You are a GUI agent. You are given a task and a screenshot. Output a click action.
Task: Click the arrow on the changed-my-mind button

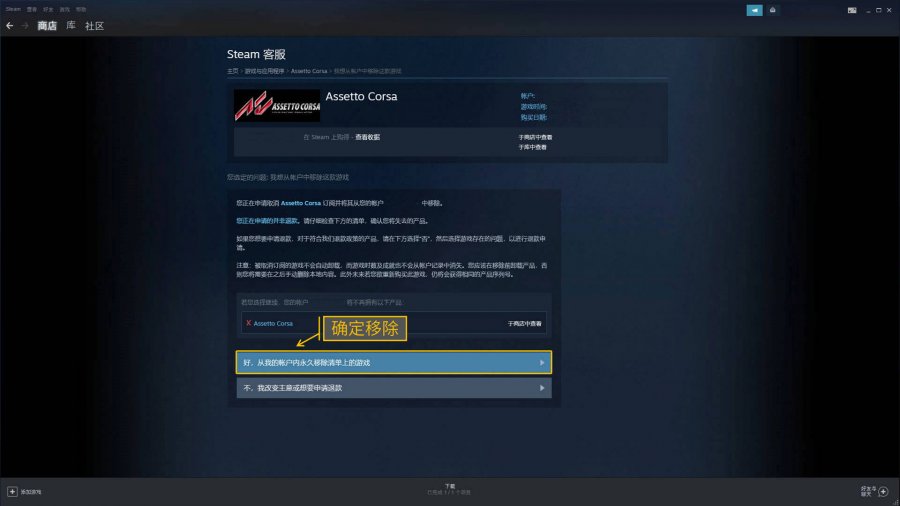click(542, 388)
